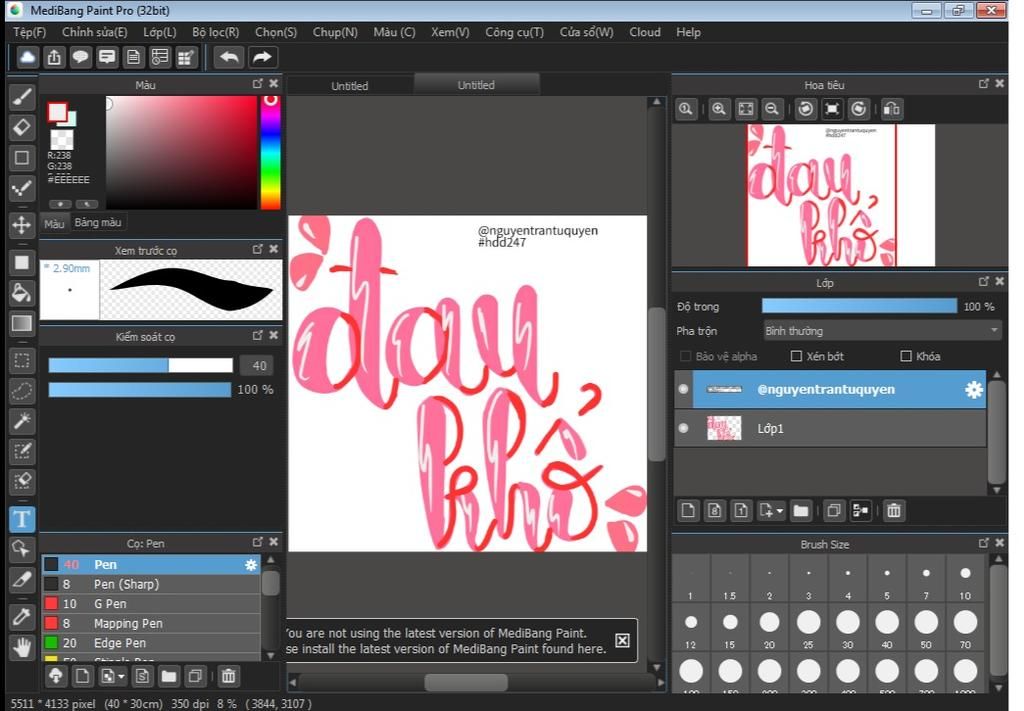Image resolution: width=1024 pixels, height=711 pixels.
Task: Rotate the navigator view left
Action: click(806, 109)
